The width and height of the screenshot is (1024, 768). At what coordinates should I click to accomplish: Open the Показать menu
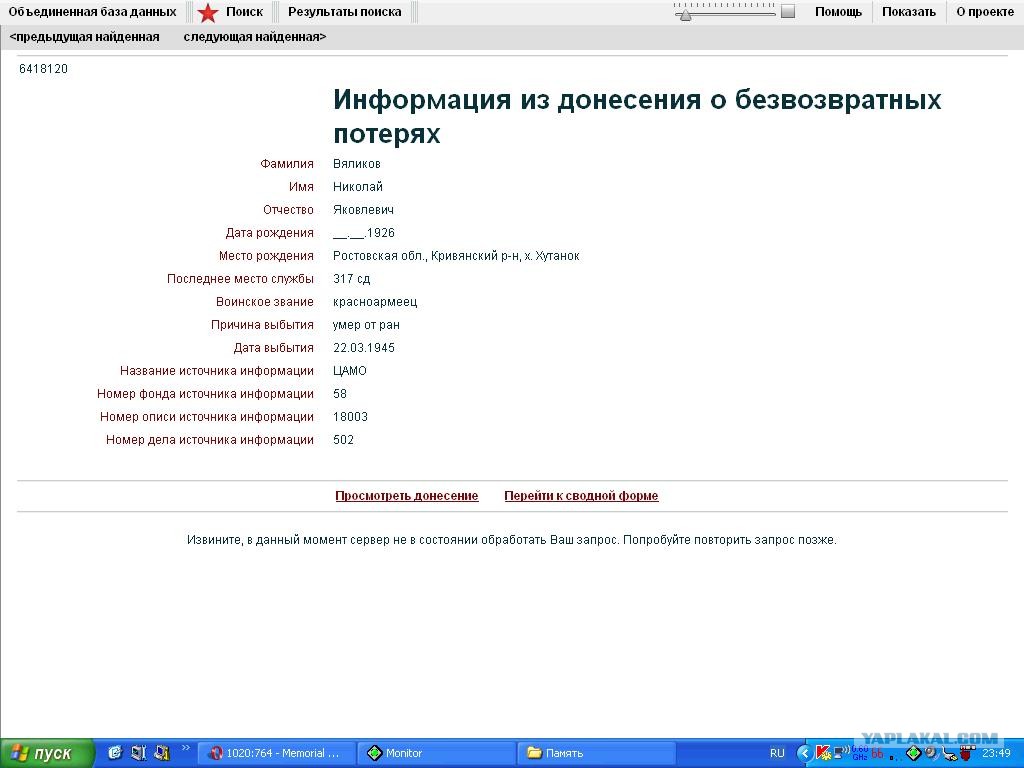[x=908, y=12]
